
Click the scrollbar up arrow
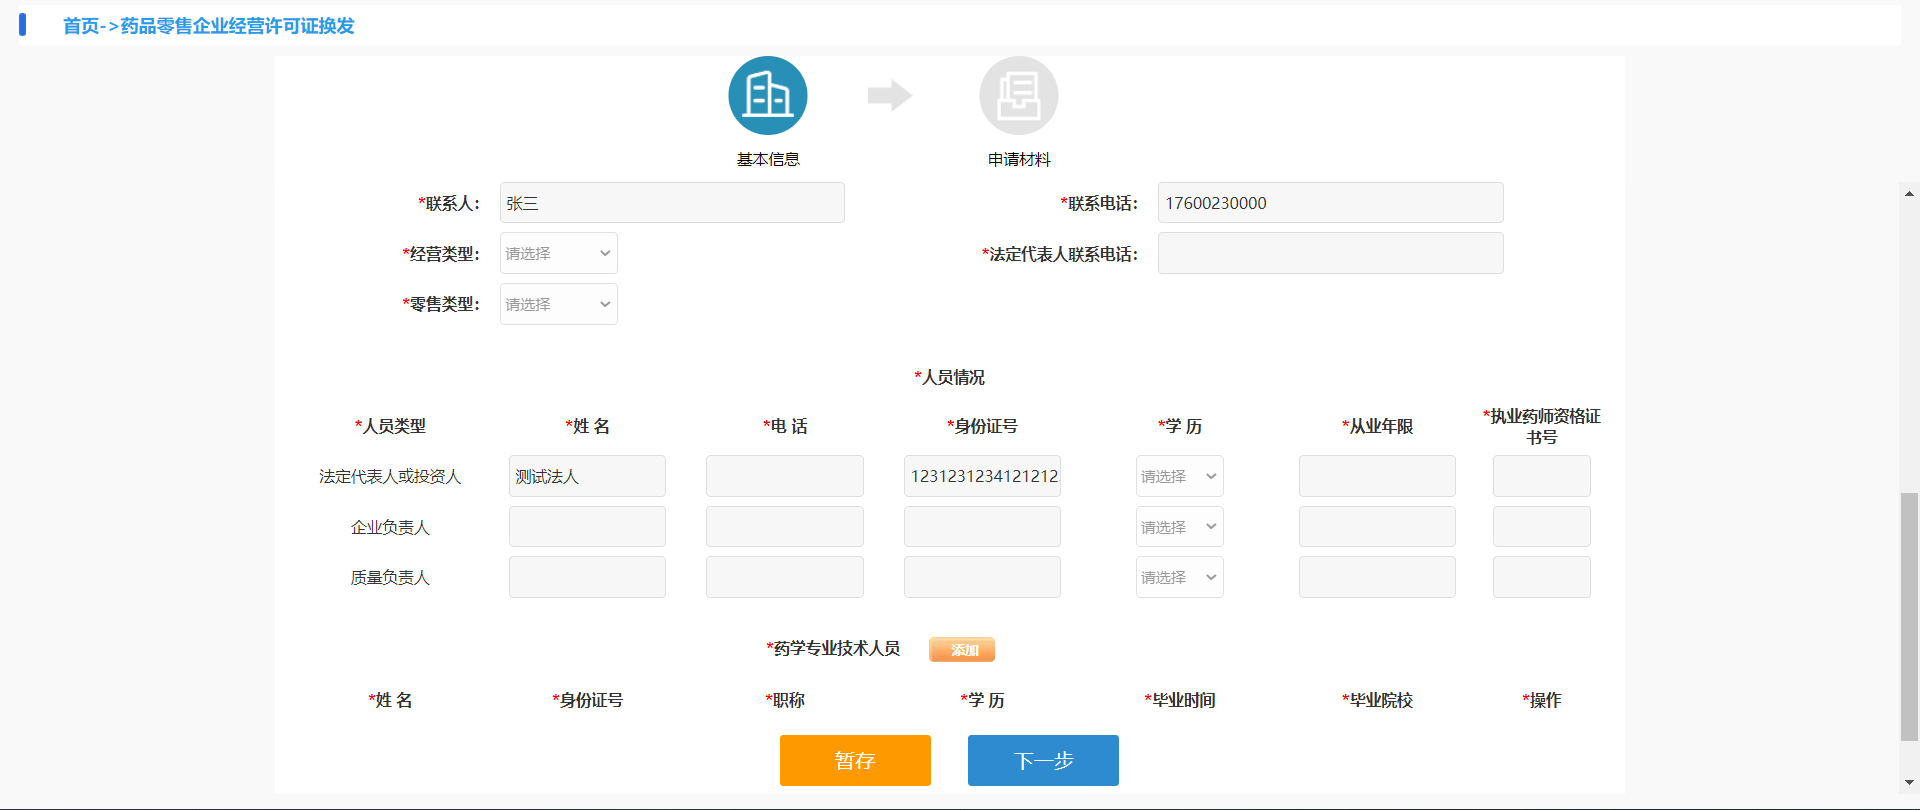tap(1909, 194)
